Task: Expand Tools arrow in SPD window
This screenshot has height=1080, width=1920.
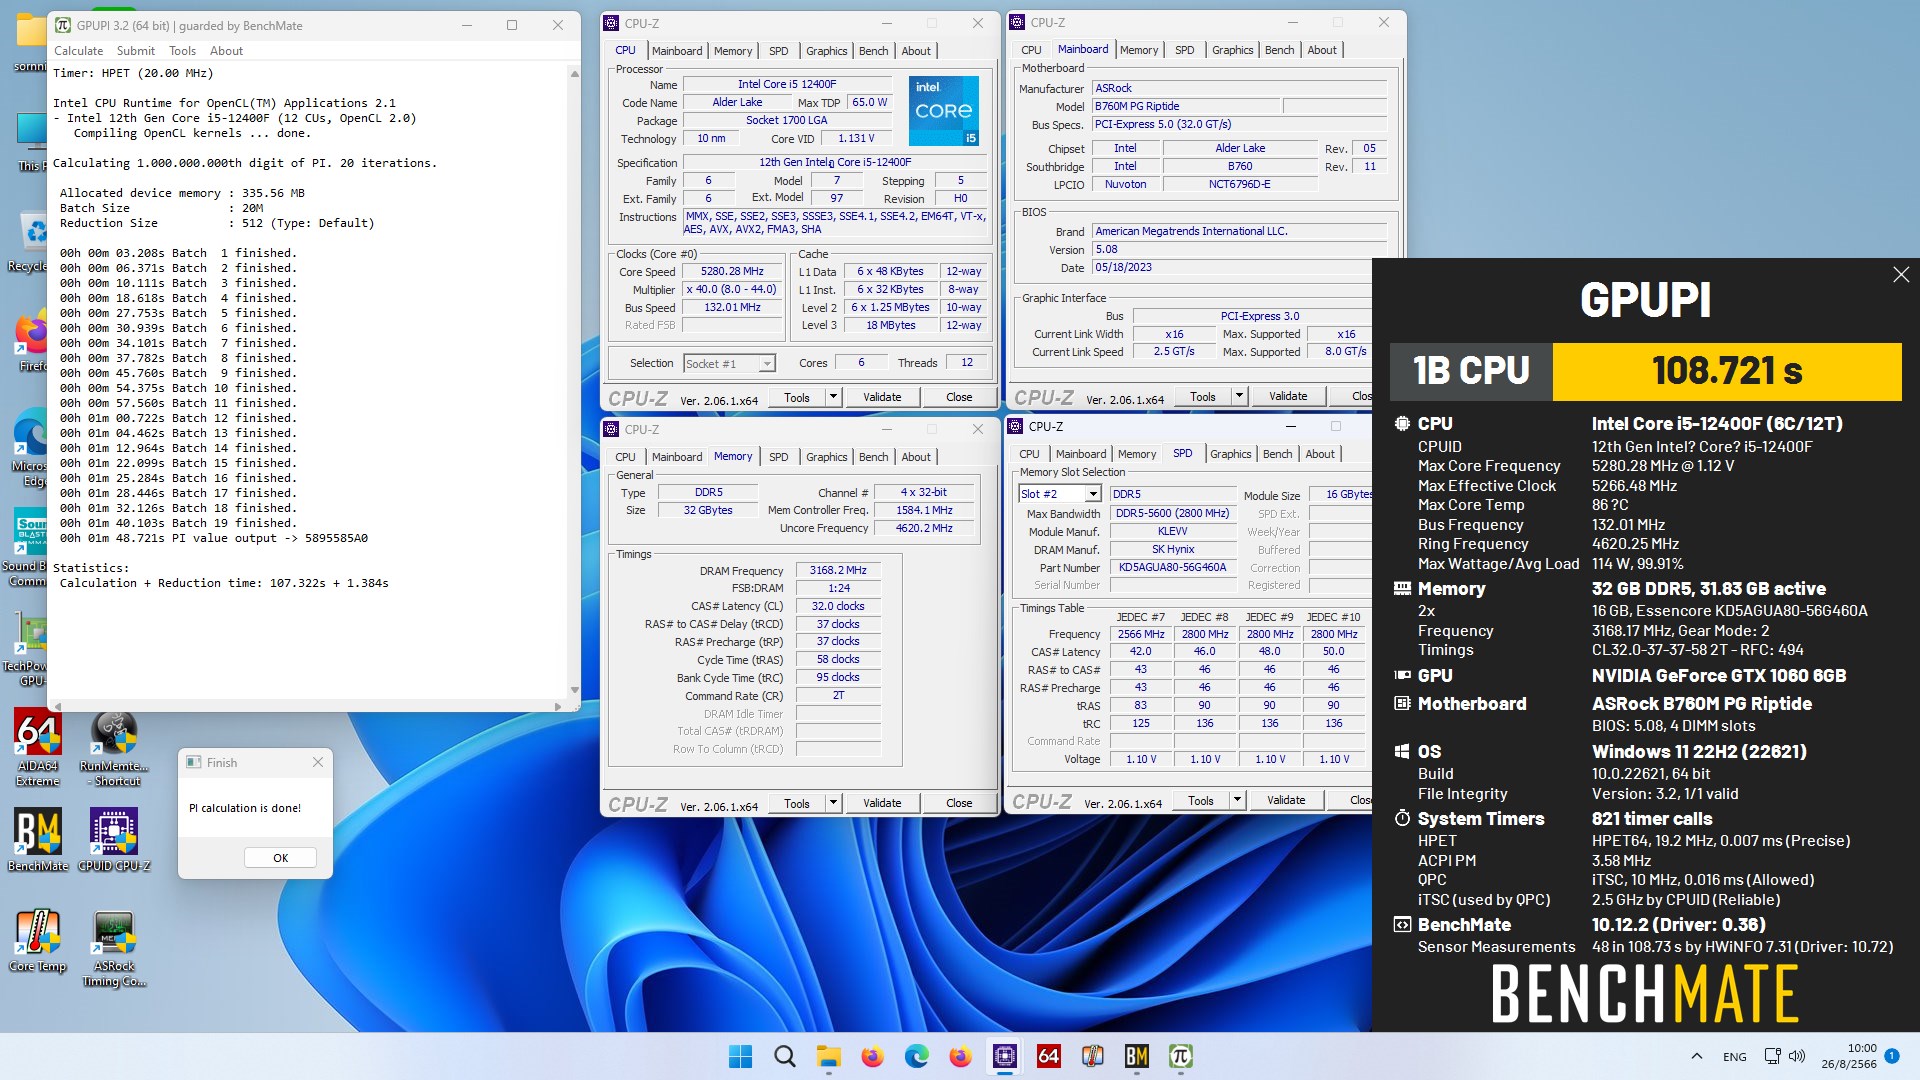Action: (1236, 800)
